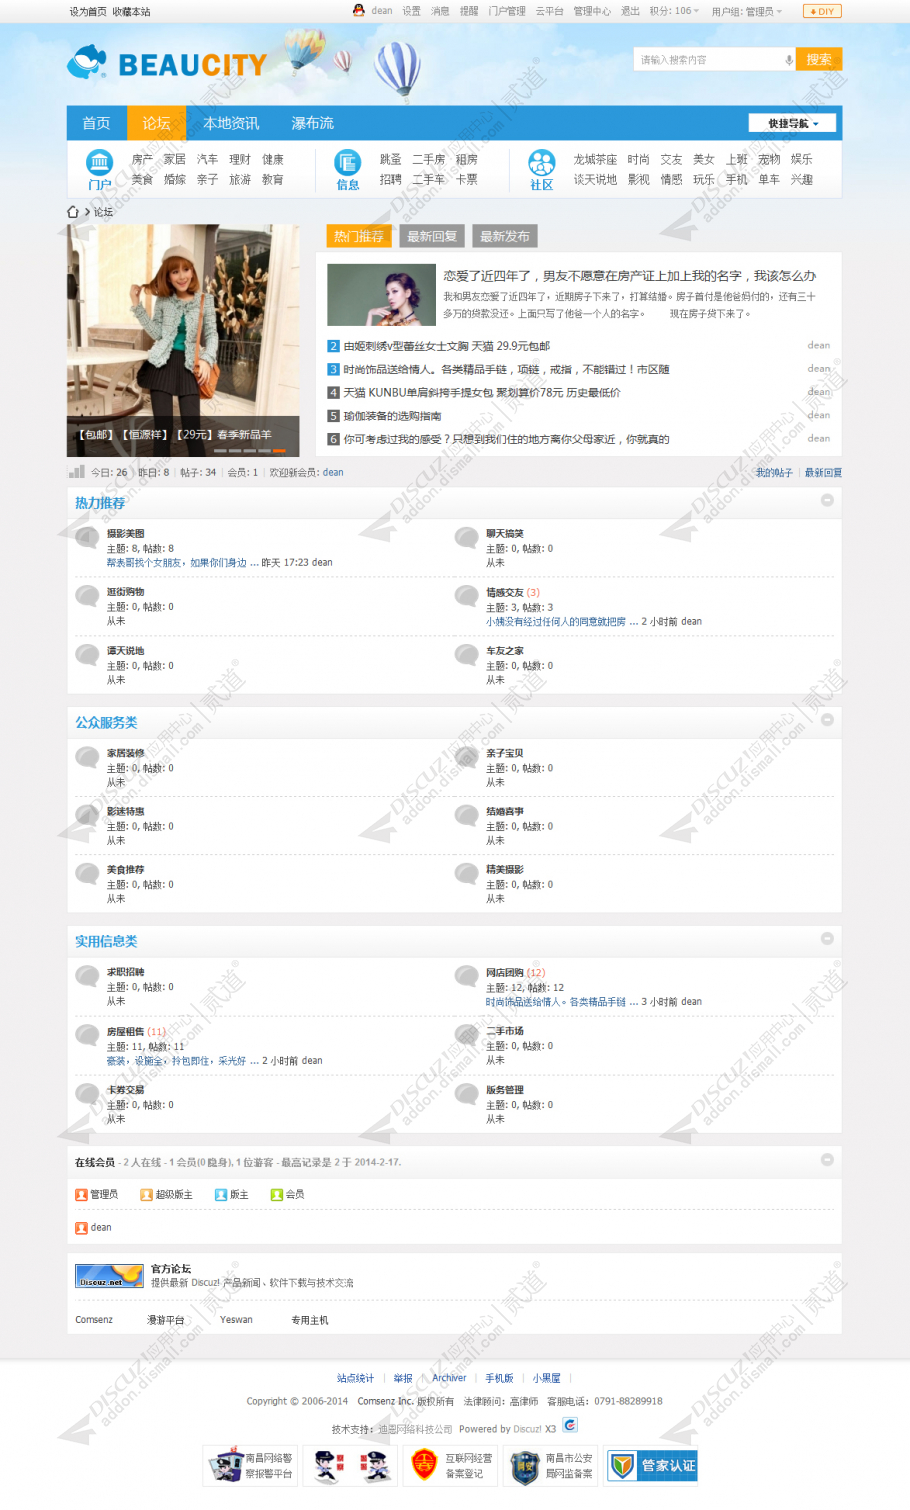The height and width of the screenshot is (1510, 910).
Task: Open the featured post portrait thumbnail
Action: click(x=381, y=294)
